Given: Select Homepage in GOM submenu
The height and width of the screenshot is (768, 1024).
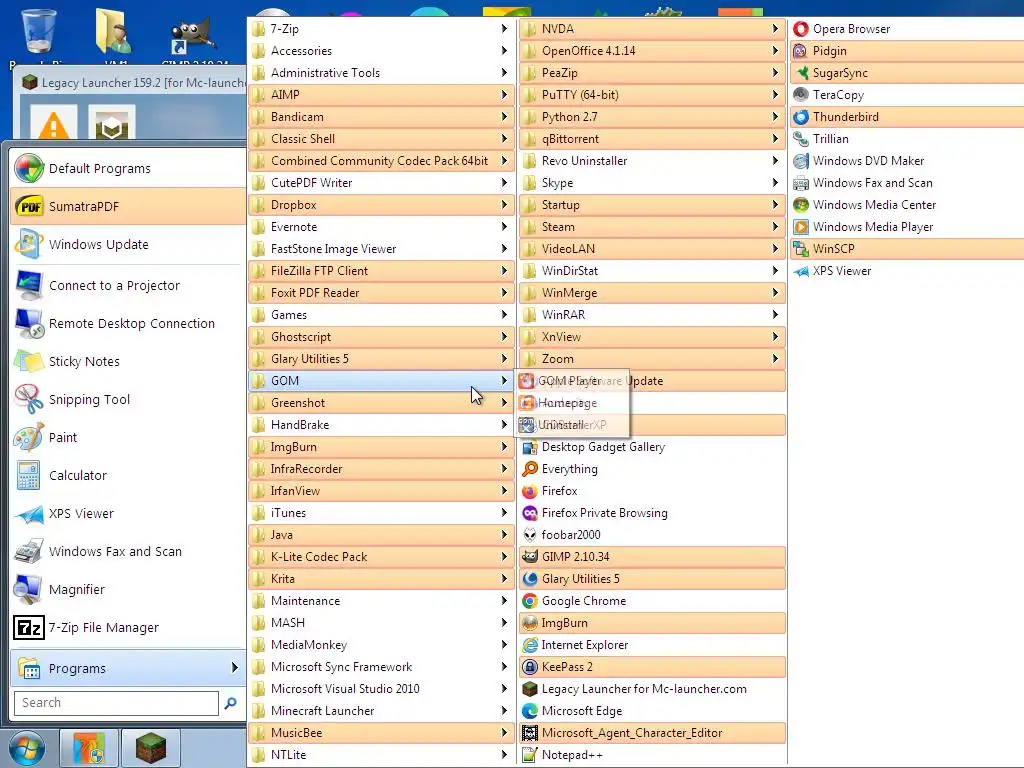Looking at the screenshot, I should pyautogui.click(x=572, y=403).
